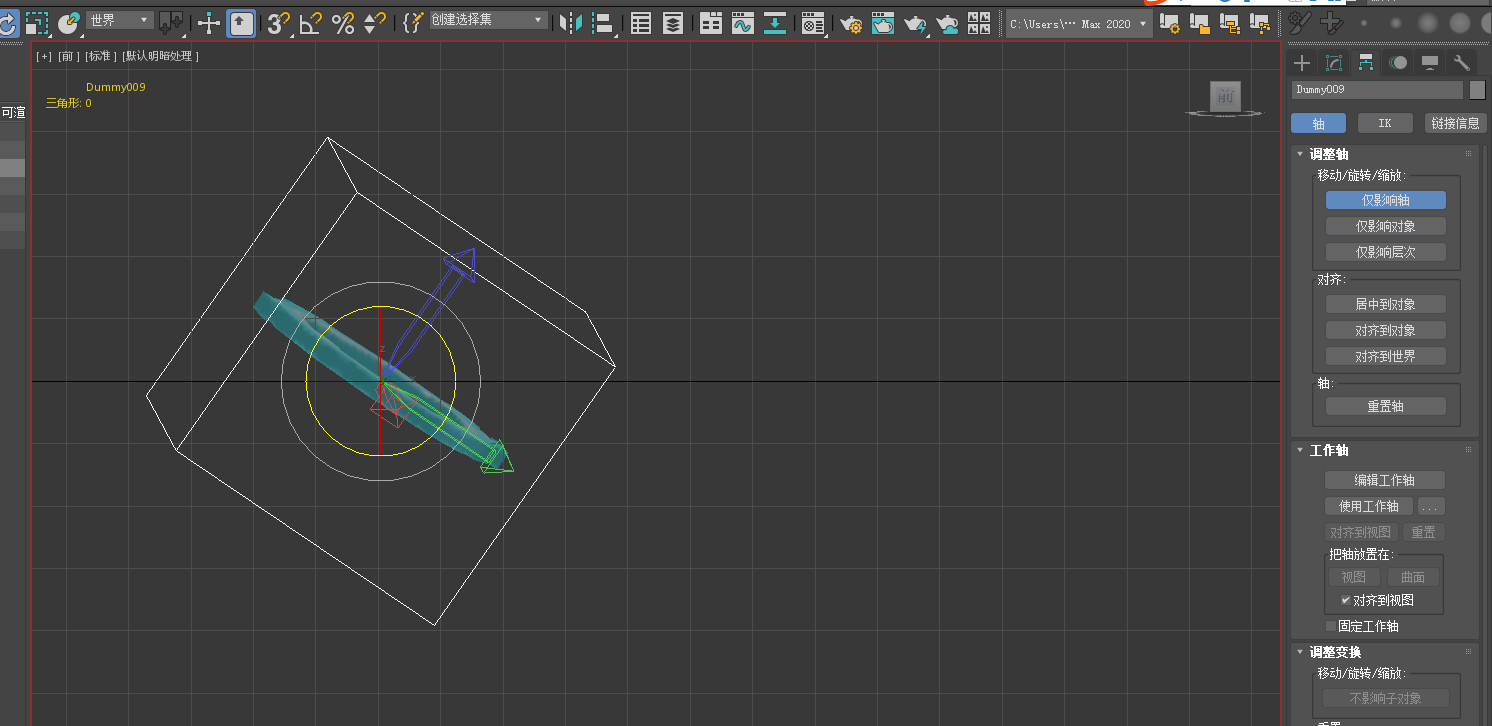Click the Place object tool icon

click(x=68, y=24)
